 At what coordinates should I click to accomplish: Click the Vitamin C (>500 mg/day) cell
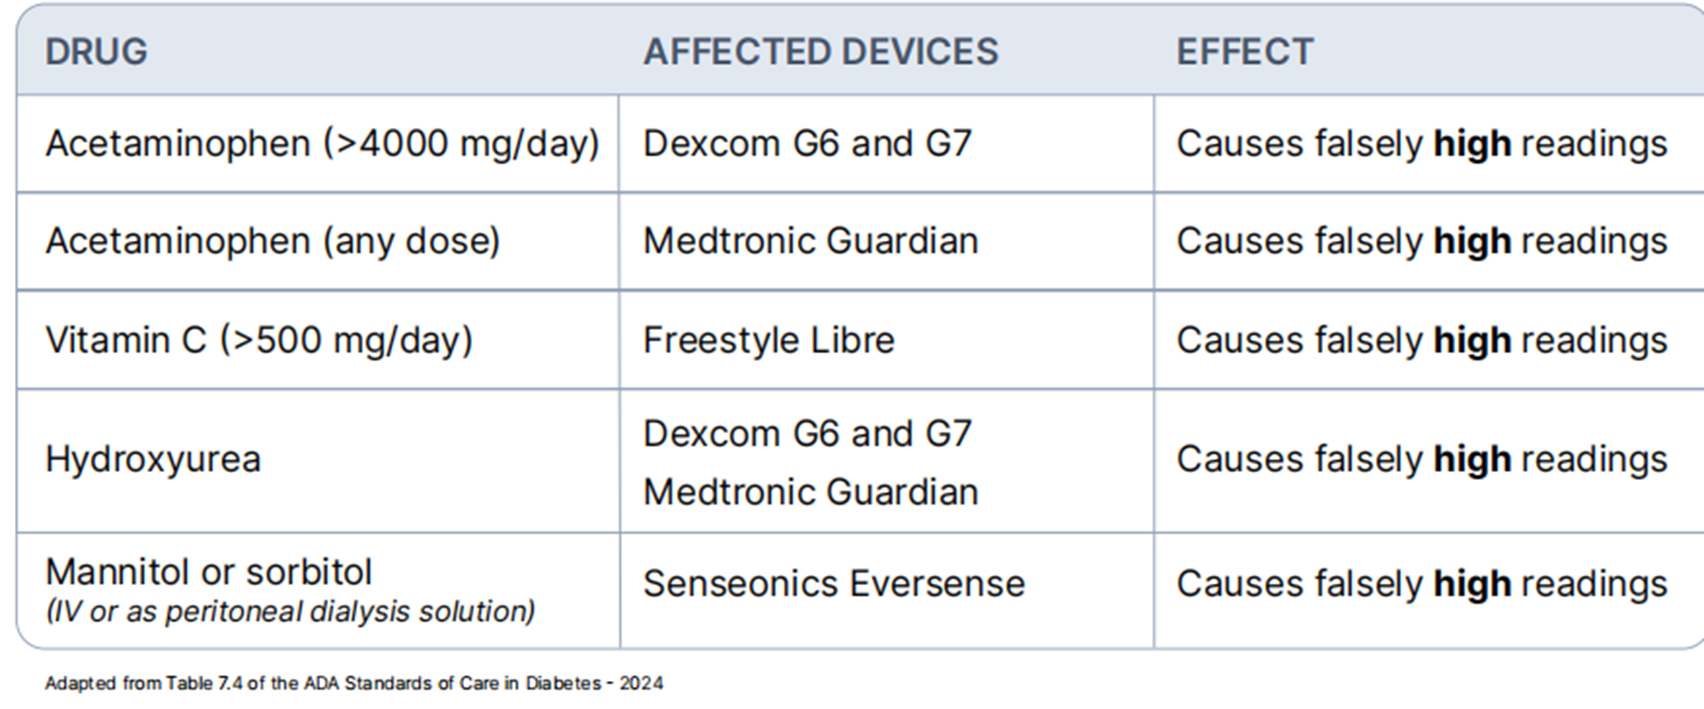tap(259, 340)
